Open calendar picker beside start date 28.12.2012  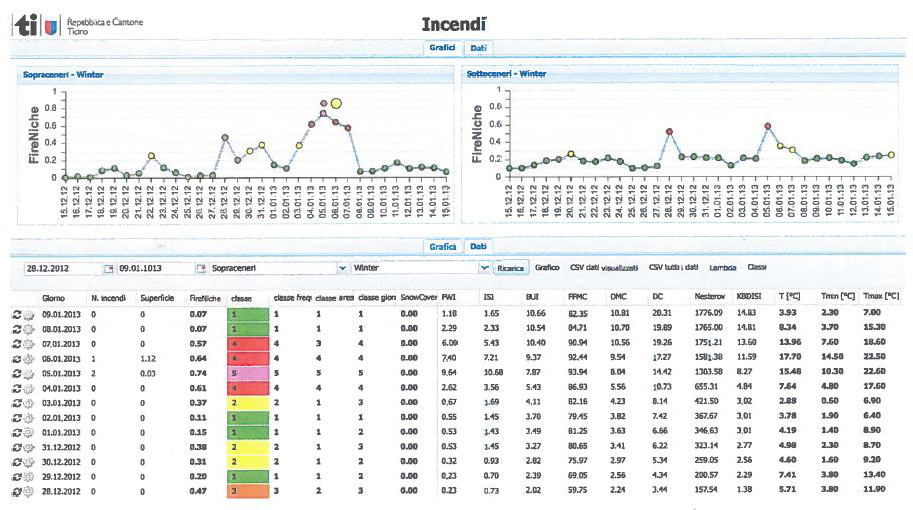109,268
